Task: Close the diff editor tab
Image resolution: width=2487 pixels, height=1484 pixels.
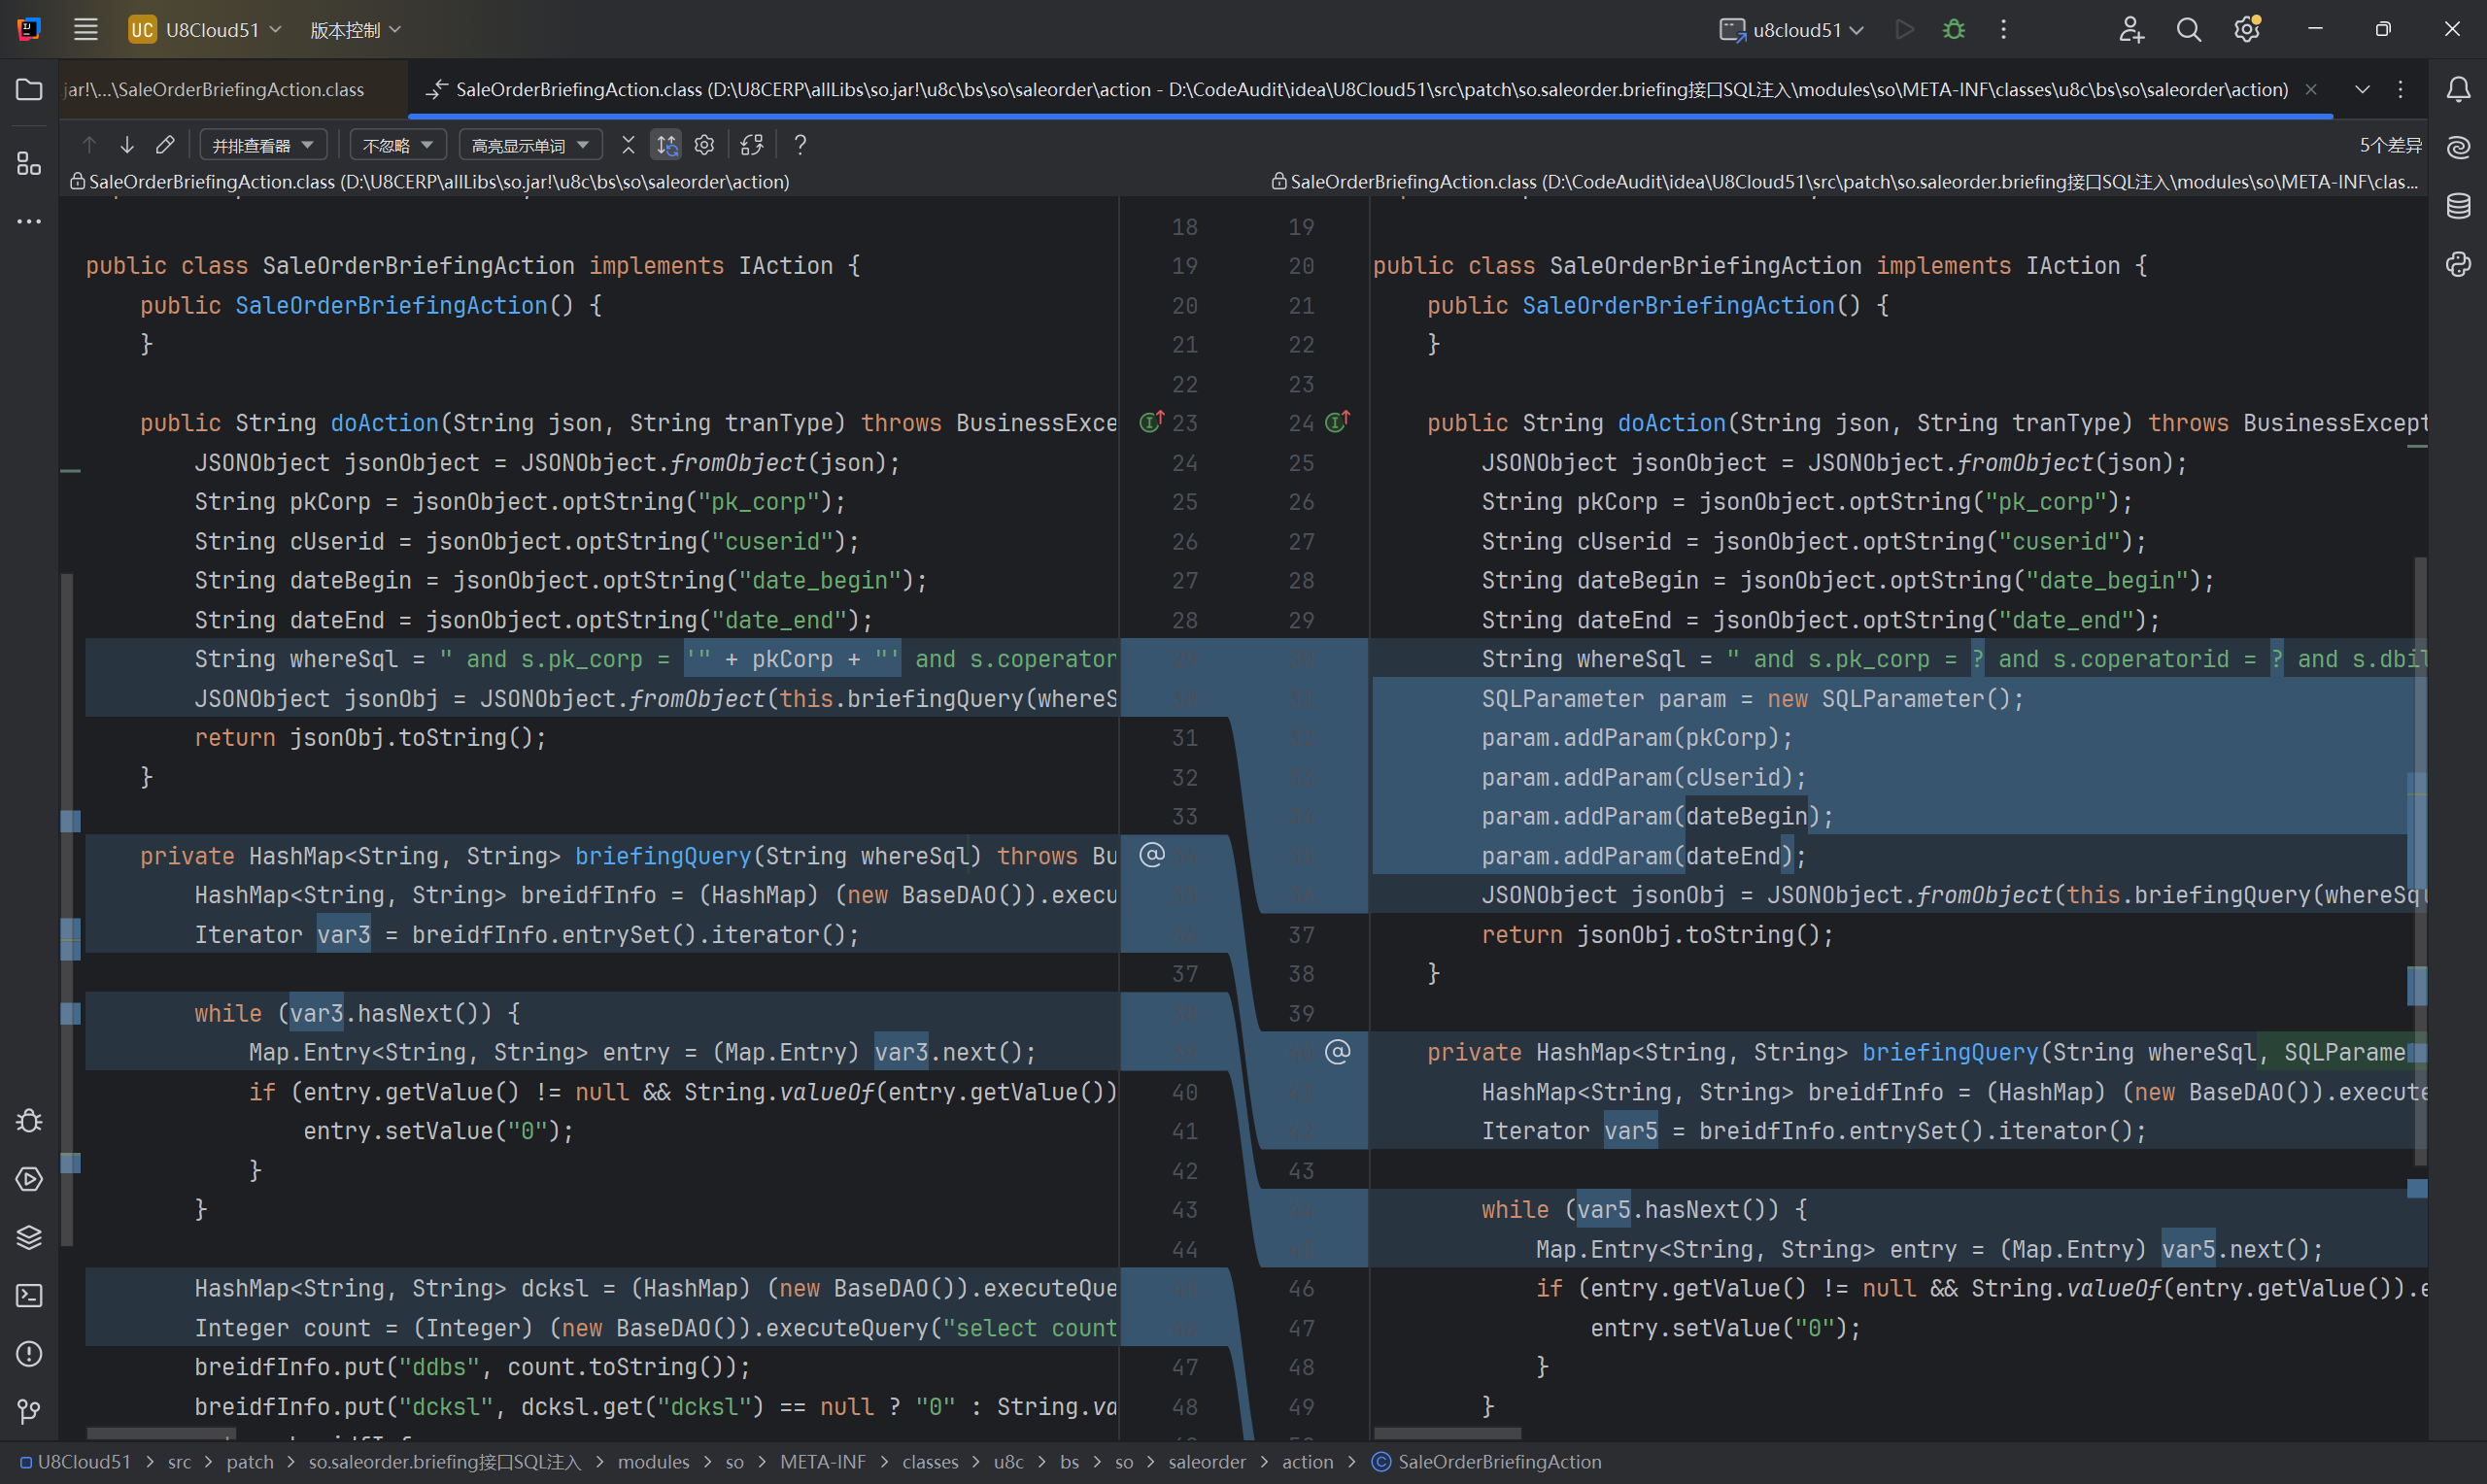Action: (x=2311, y=90)
